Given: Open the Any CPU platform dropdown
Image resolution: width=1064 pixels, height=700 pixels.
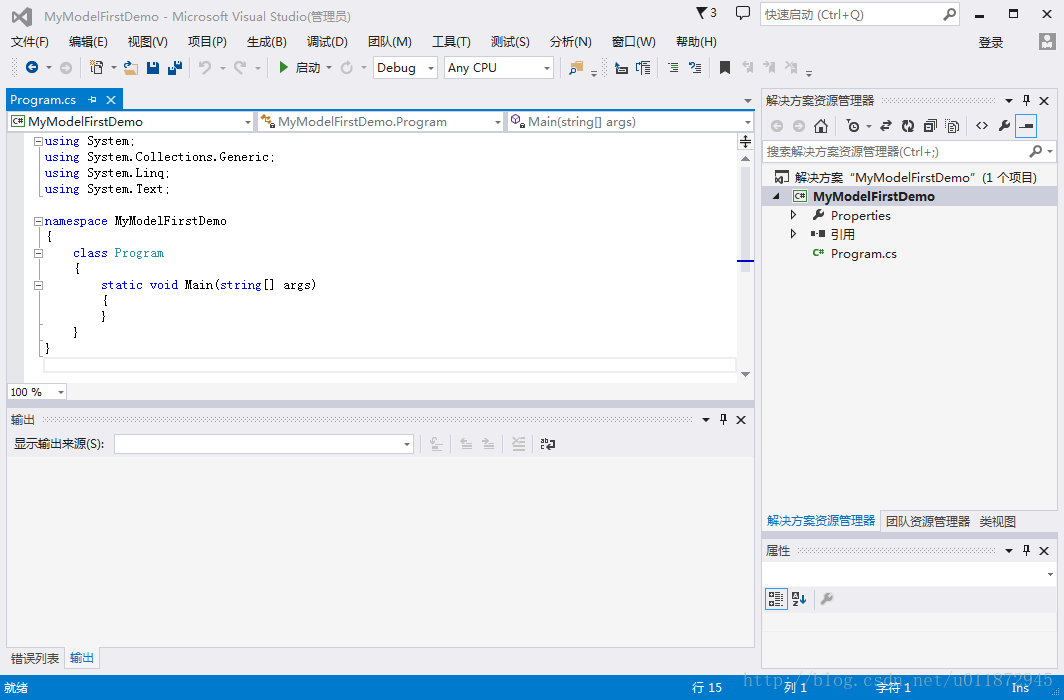Looking at the screenshot, I should pyautogui.click(x=499, y=68).
